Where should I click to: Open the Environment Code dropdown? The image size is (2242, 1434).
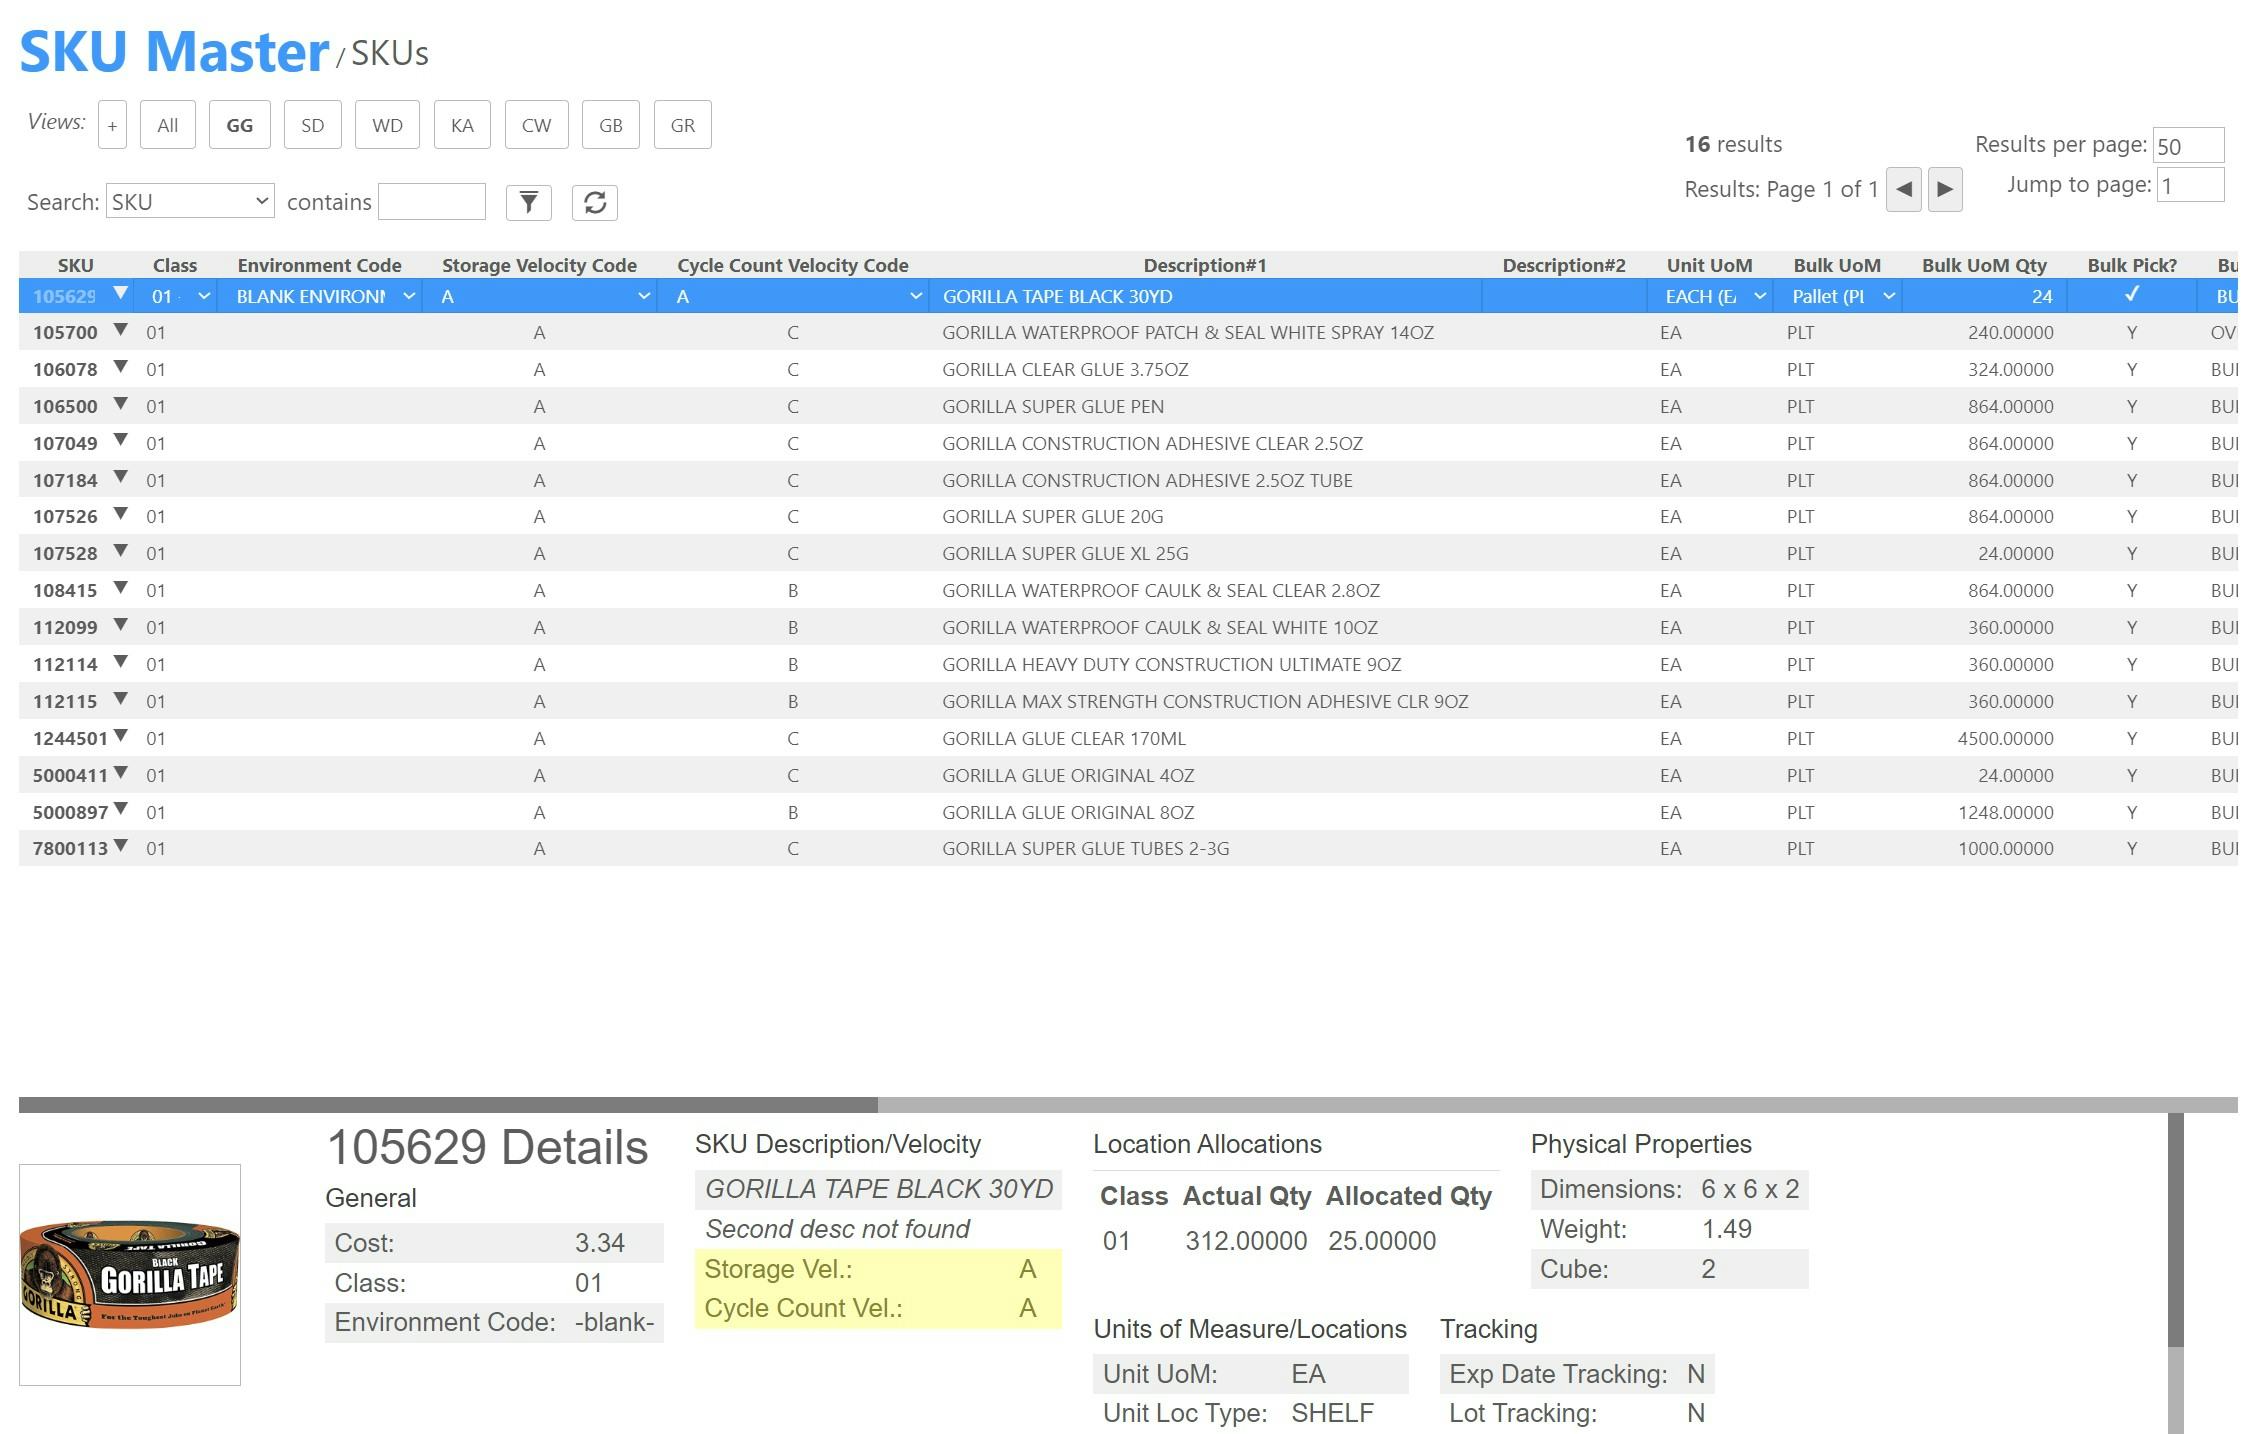tap(409, 296)
